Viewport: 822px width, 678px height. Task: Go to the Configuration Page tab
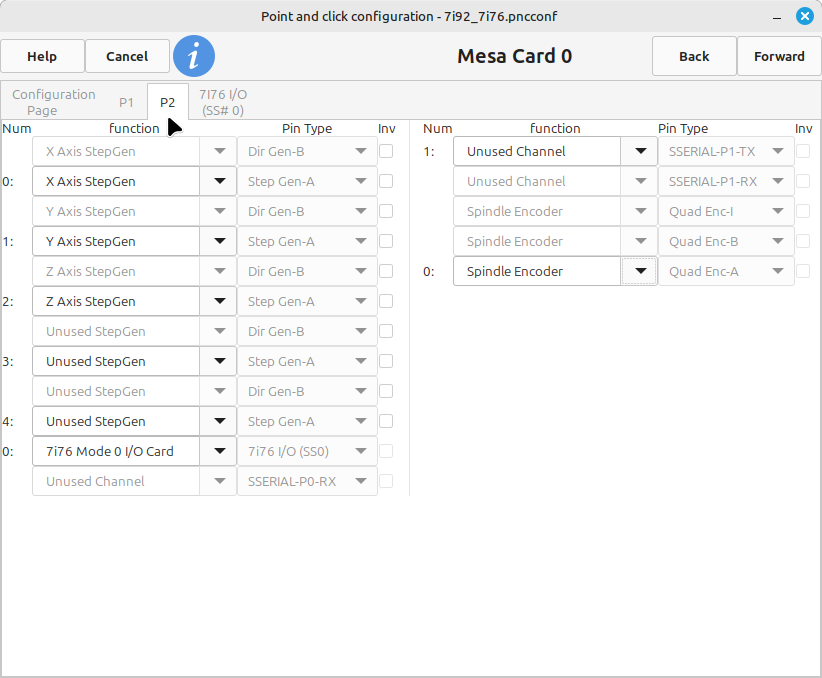pyautogui.click(x=54, y=102)
